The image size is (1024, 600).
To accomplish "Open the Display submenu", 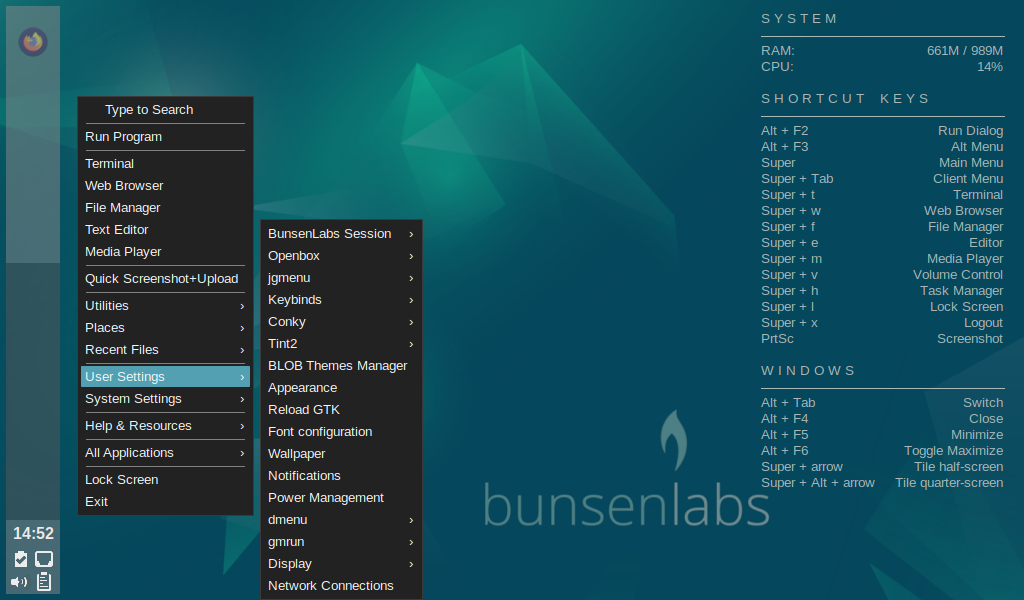I will 341,563.
